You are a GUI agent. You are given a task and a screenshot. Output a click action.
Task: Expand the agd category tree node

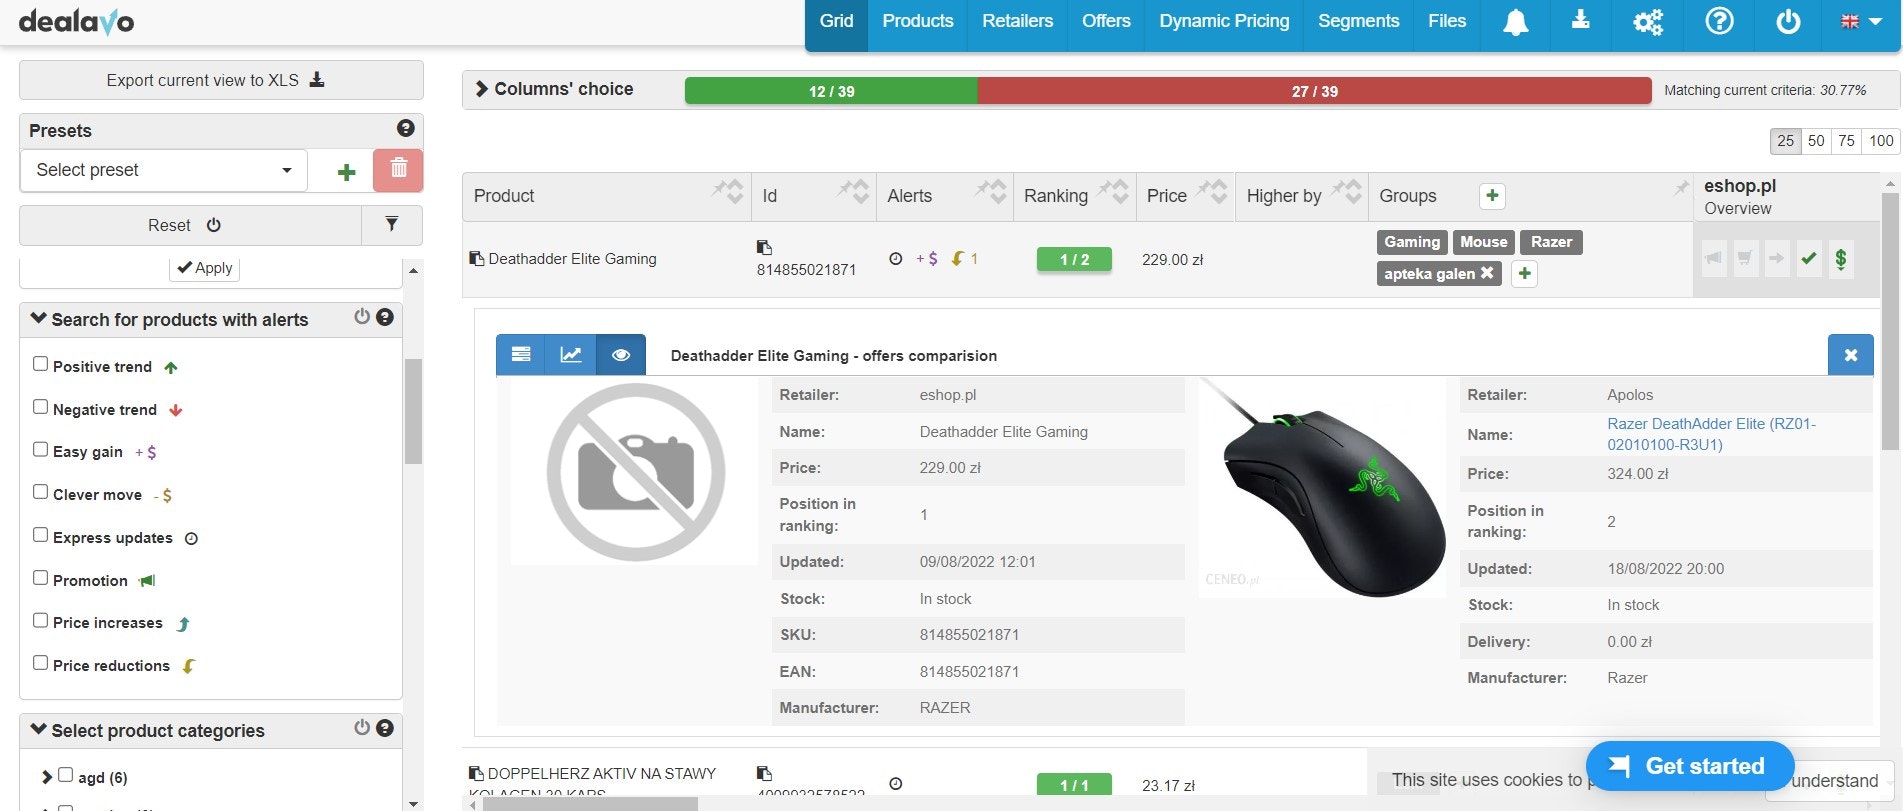tap(46, 777)
